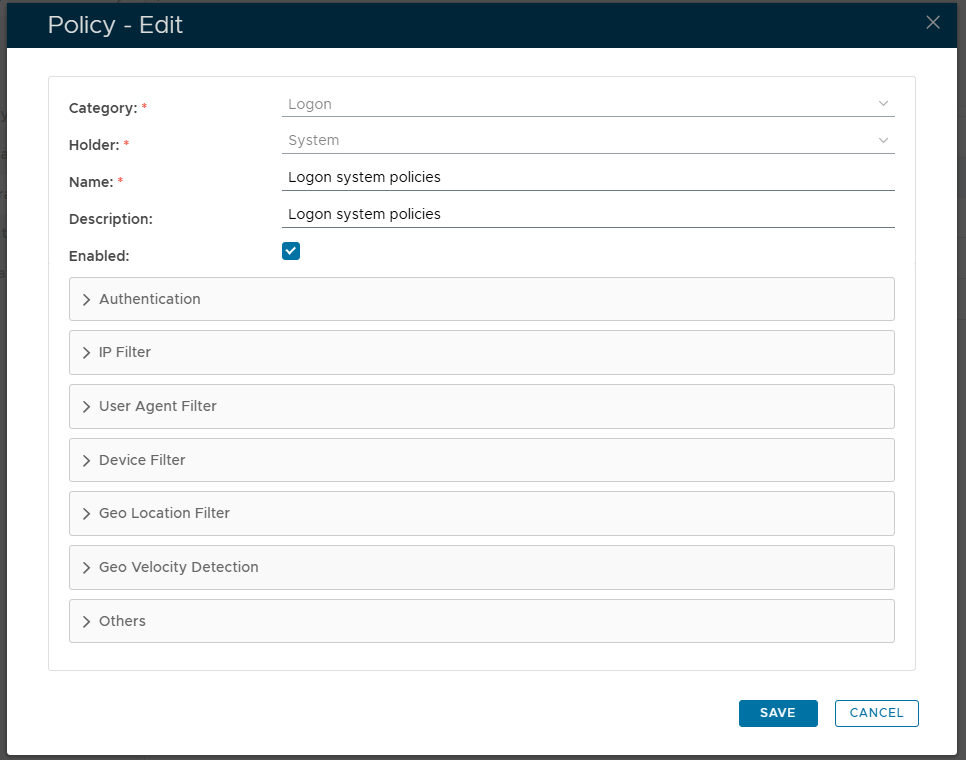The image size is (966, 760).
Task: Open the Category dropdown showing Logon
Action: [580, 104]
